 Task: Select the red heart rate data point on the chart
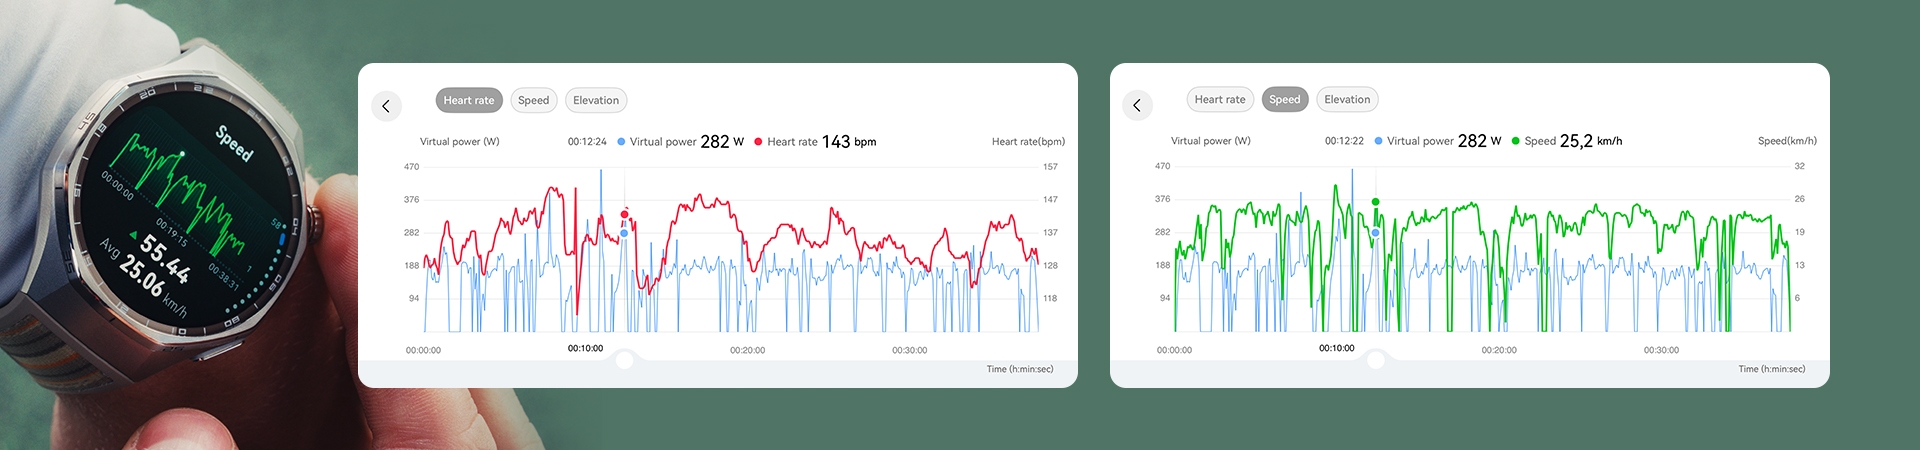(625, 214)
